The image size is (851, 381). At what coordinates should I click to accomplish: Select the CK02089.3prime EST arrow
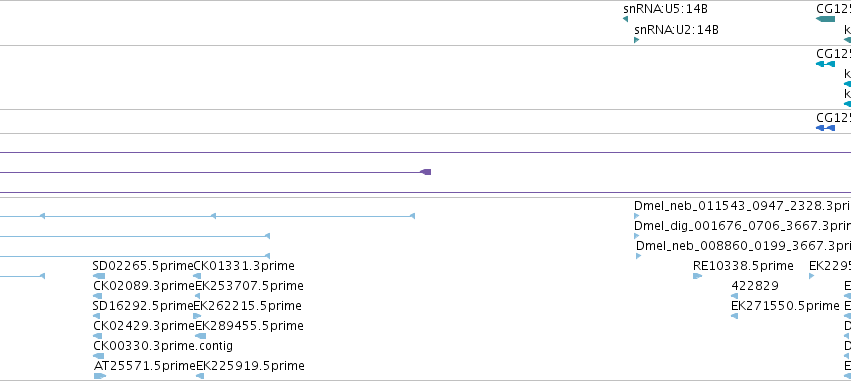pyautogui.click(x=98, y=296)
